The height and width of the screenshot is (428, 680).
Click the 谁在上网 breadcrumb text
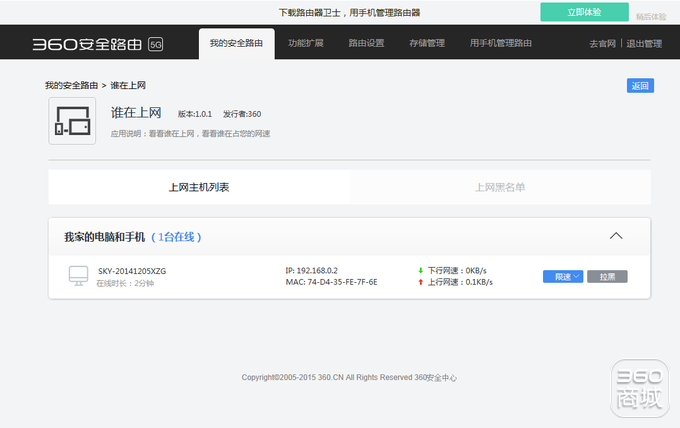(x=128, y=85)
